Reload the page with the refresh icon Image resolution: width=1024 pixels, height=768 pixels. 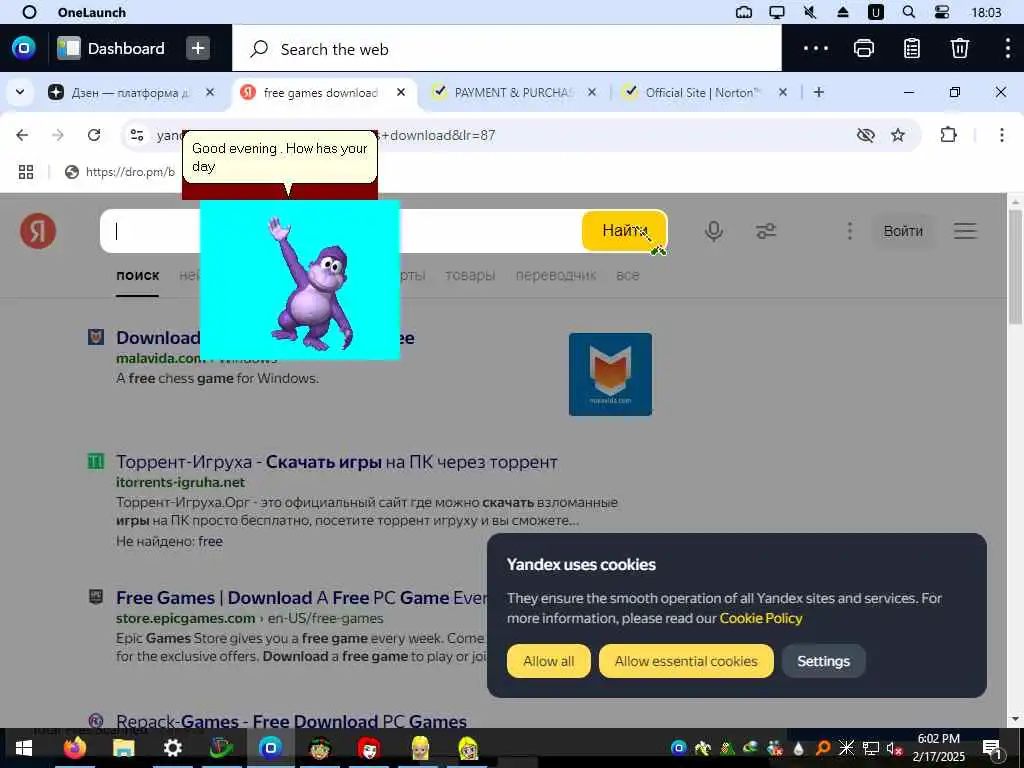94,135
